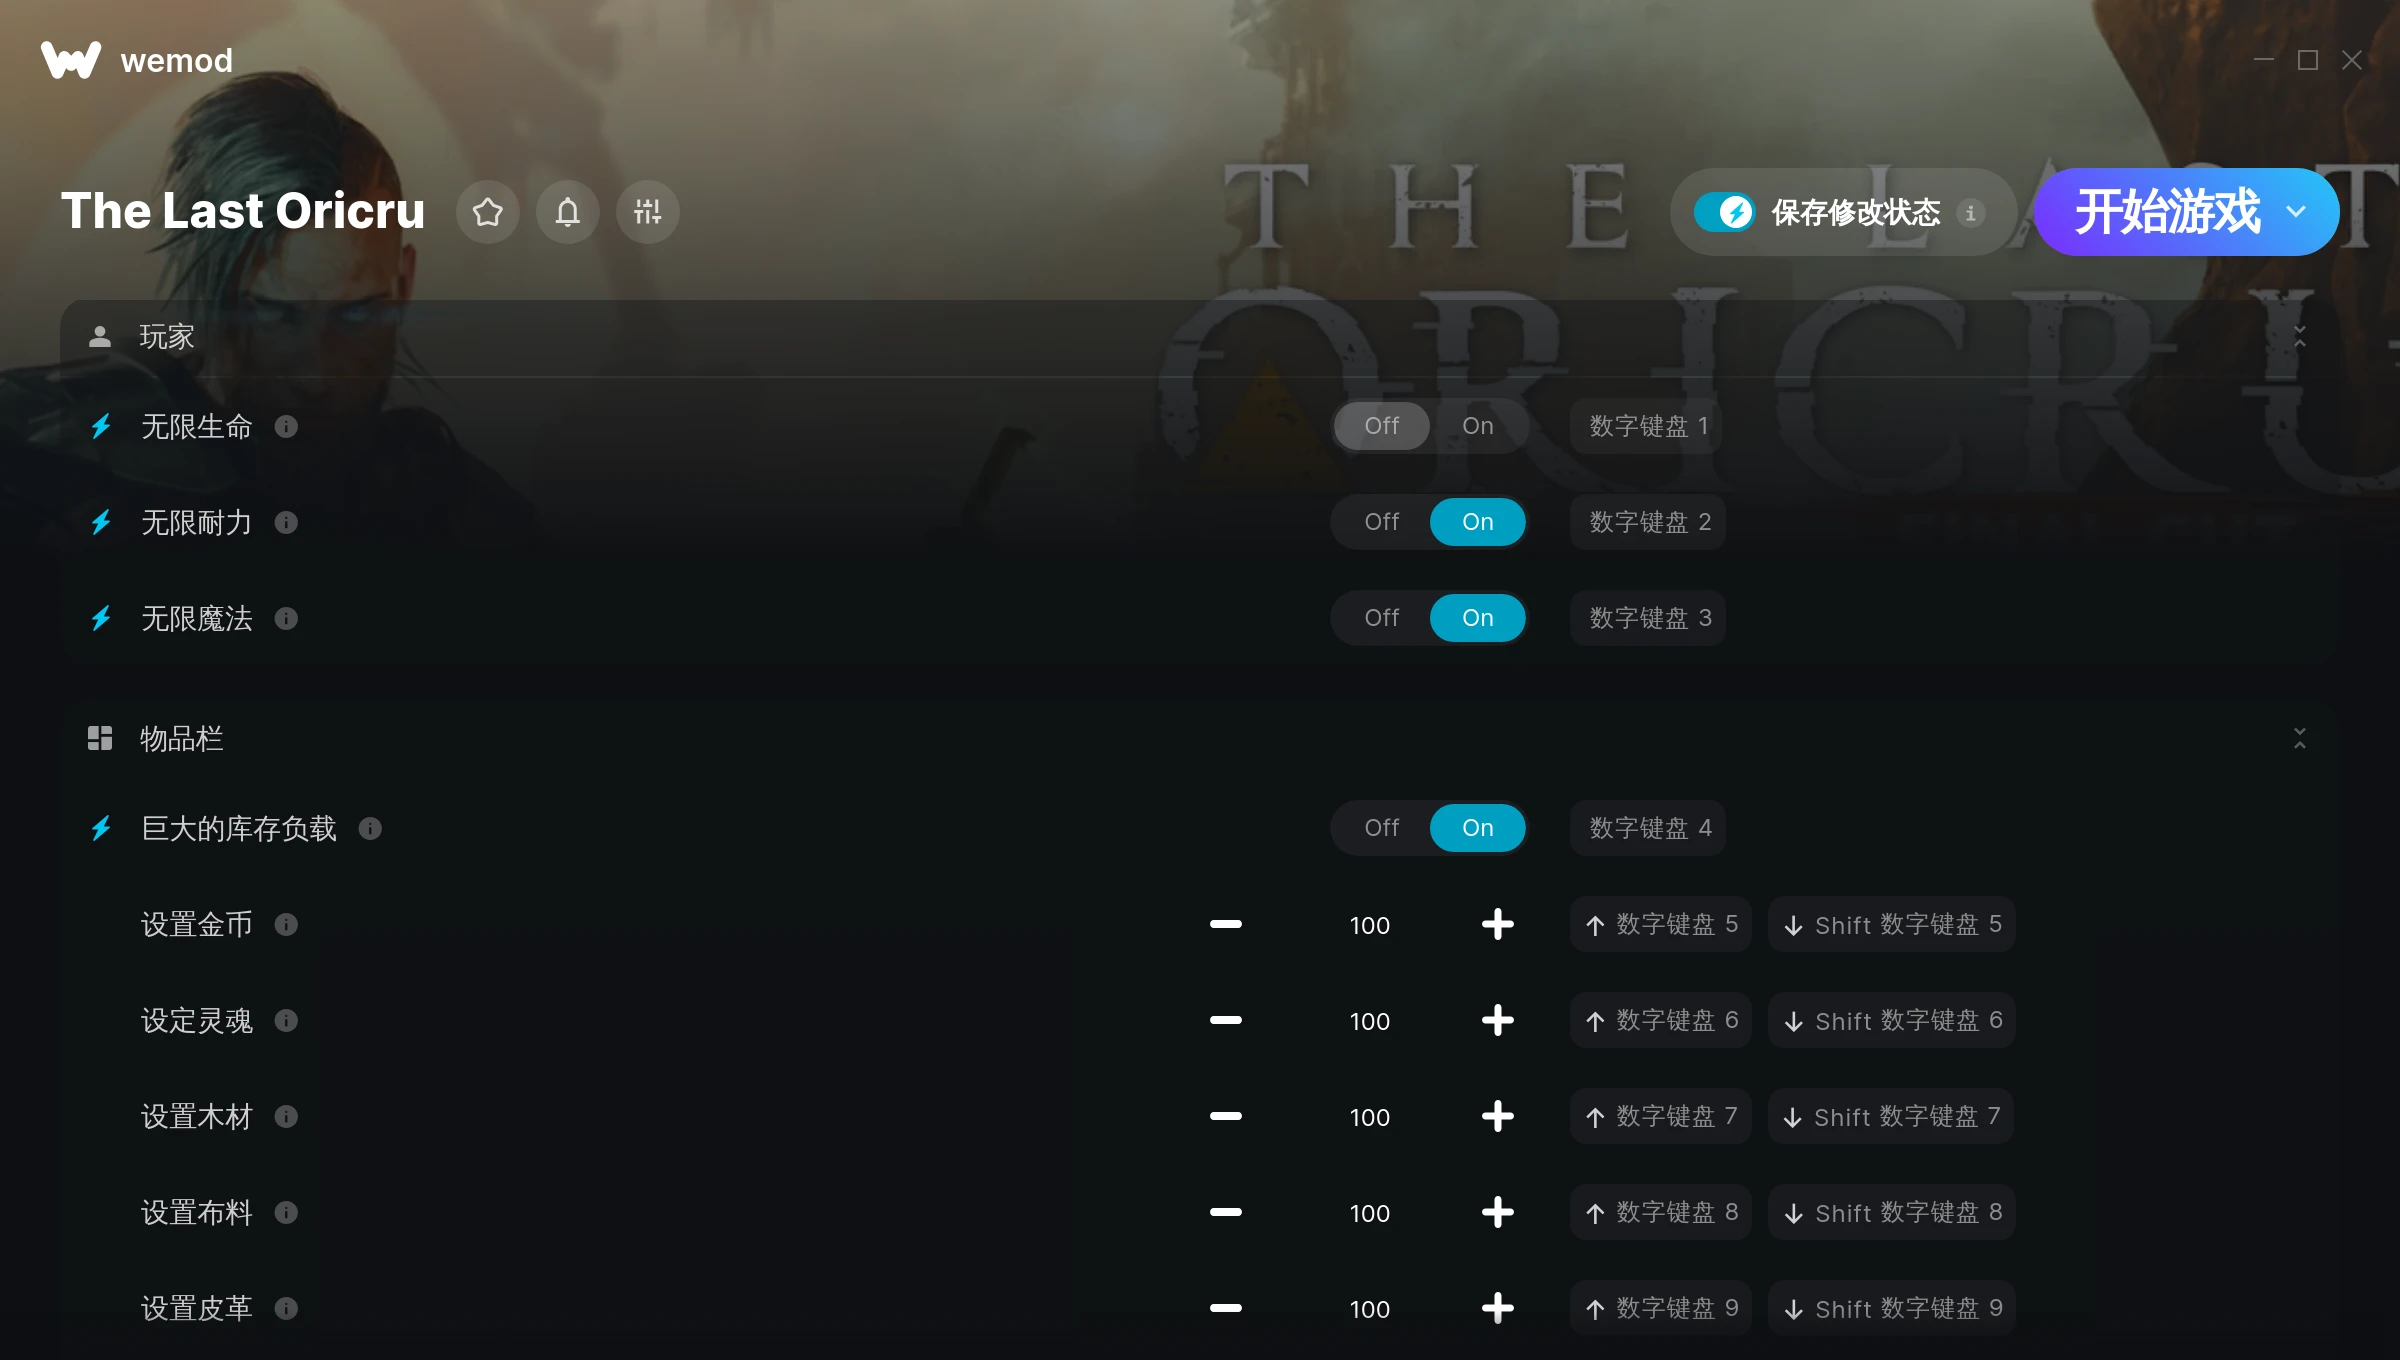Click the 数字键盘 3 hotkey button
Screen dimensions: 2400x1360
click(1648, 618)
